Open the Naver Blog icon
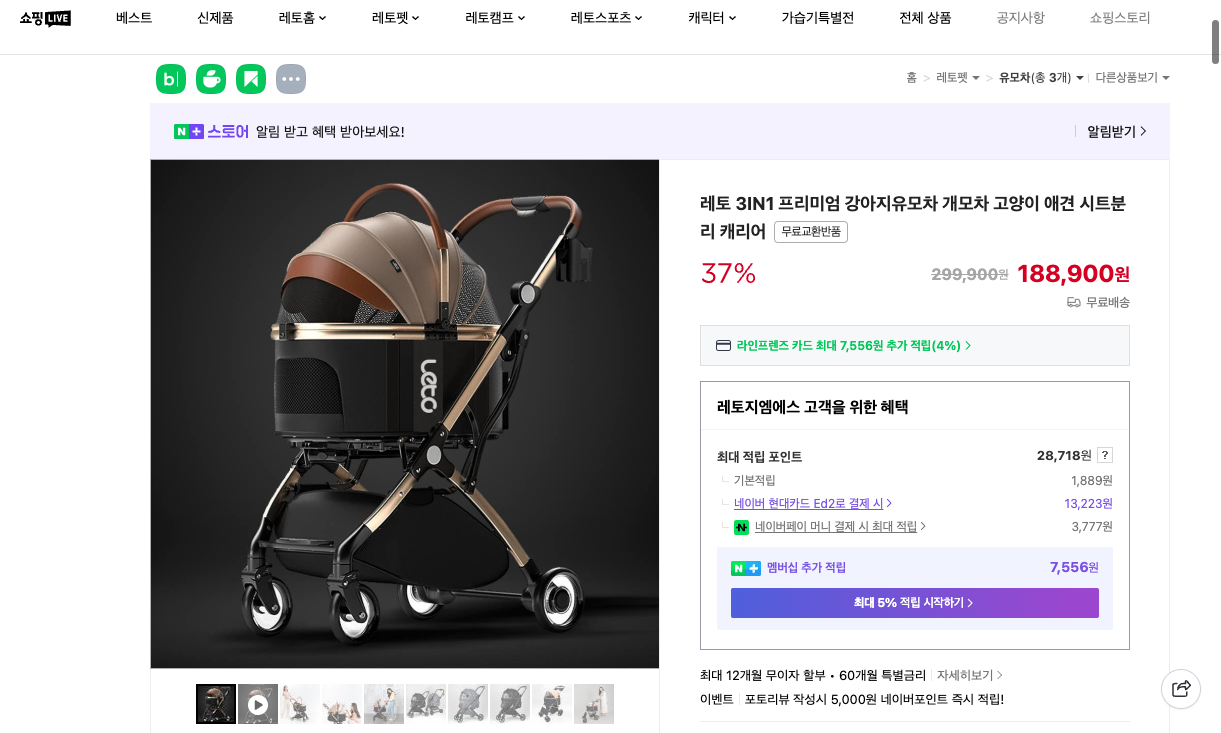The image size is (1221, 733). point(170,78)
